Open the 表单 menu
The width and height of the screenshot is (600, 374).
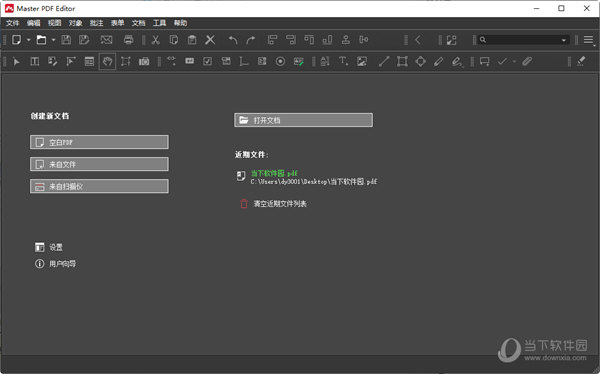point(117,23)
